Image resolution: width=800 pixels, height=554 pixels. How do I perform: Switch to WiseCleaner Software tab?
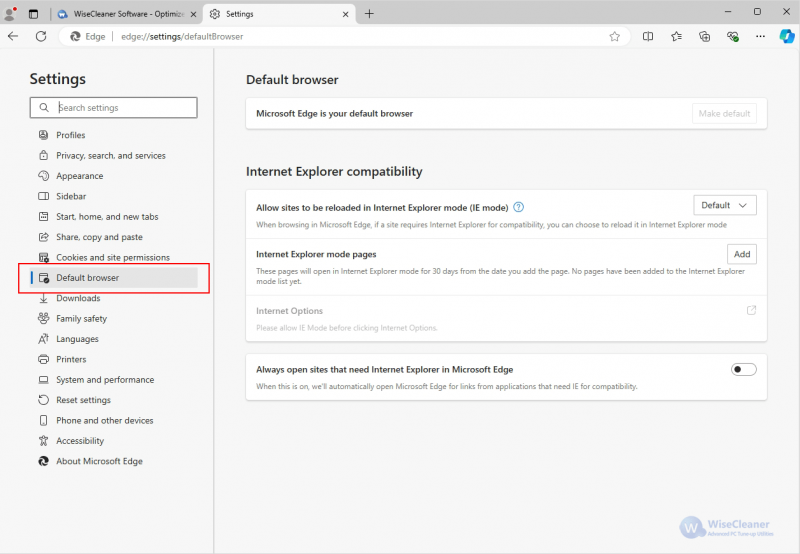click(128, 14)
